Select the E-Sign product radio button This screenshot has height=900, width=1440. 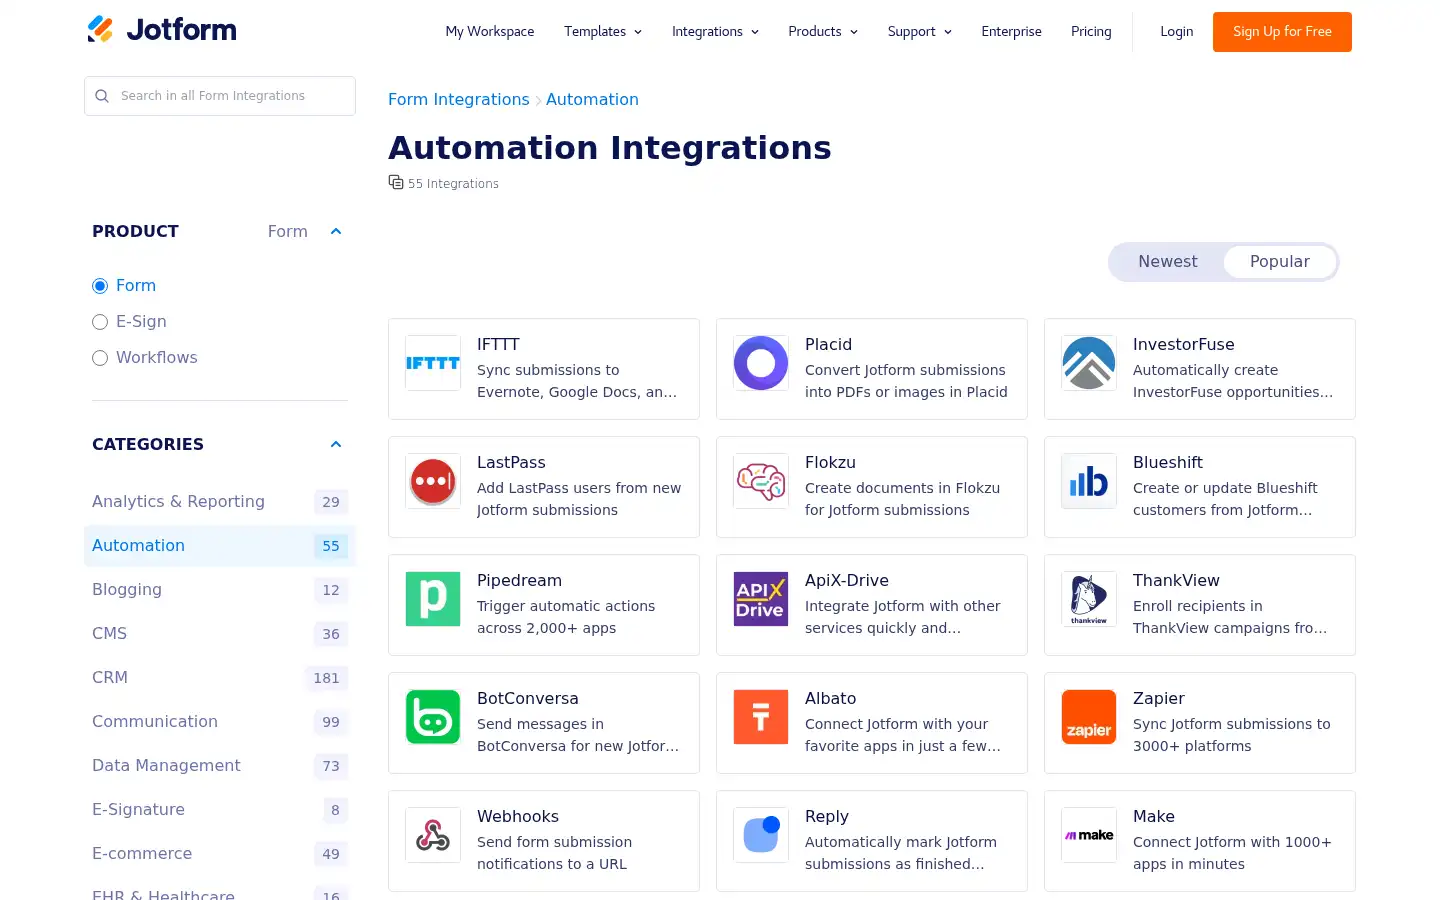pos(100,322)
